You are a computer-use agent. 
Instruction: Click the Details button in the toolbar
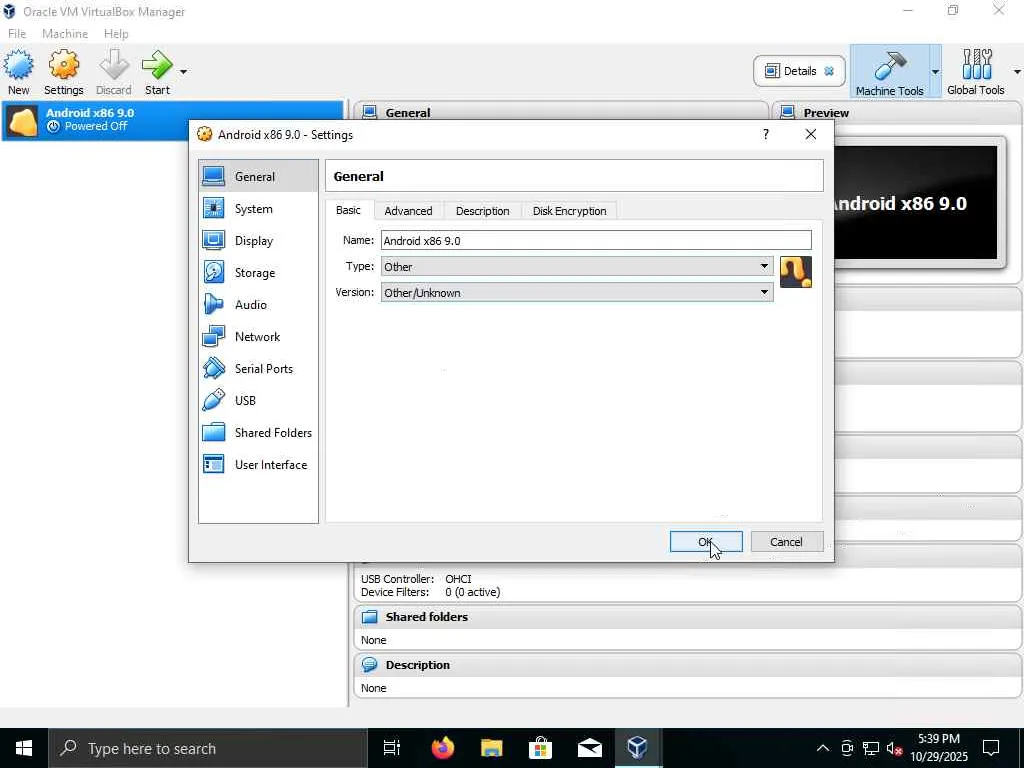pos(799,71)
